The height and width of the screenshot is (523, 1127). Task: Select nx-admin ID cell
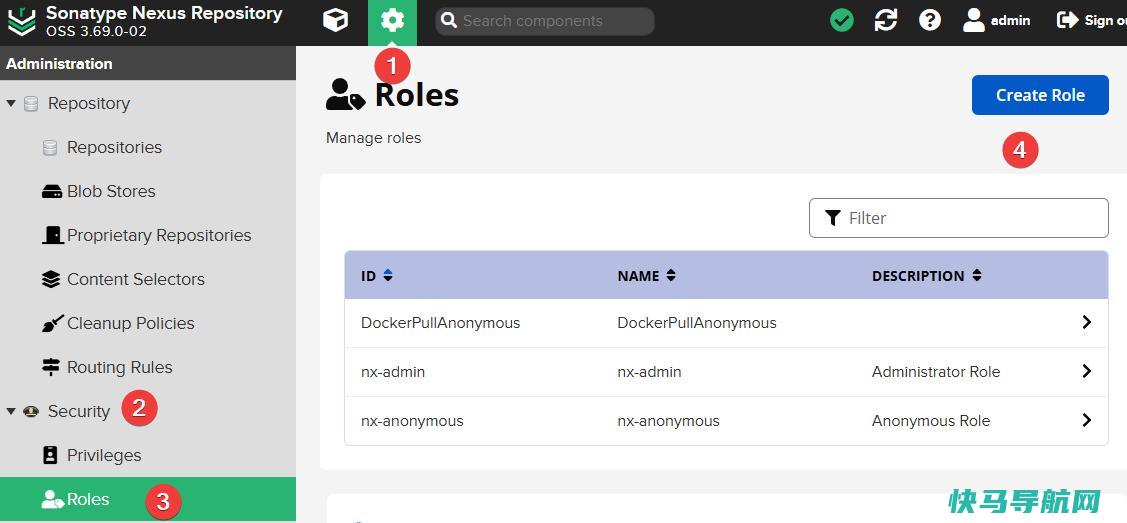pos(392,372)
